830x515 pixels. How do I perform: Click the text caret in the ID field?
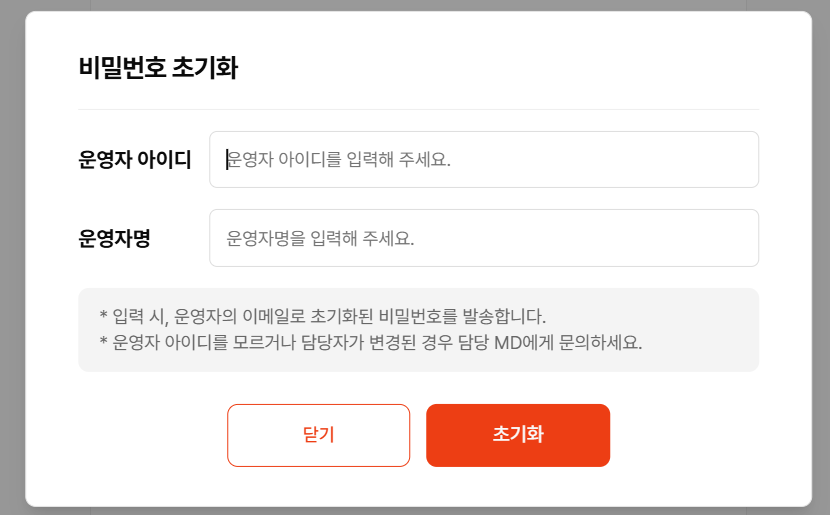[x=227, y=160]
